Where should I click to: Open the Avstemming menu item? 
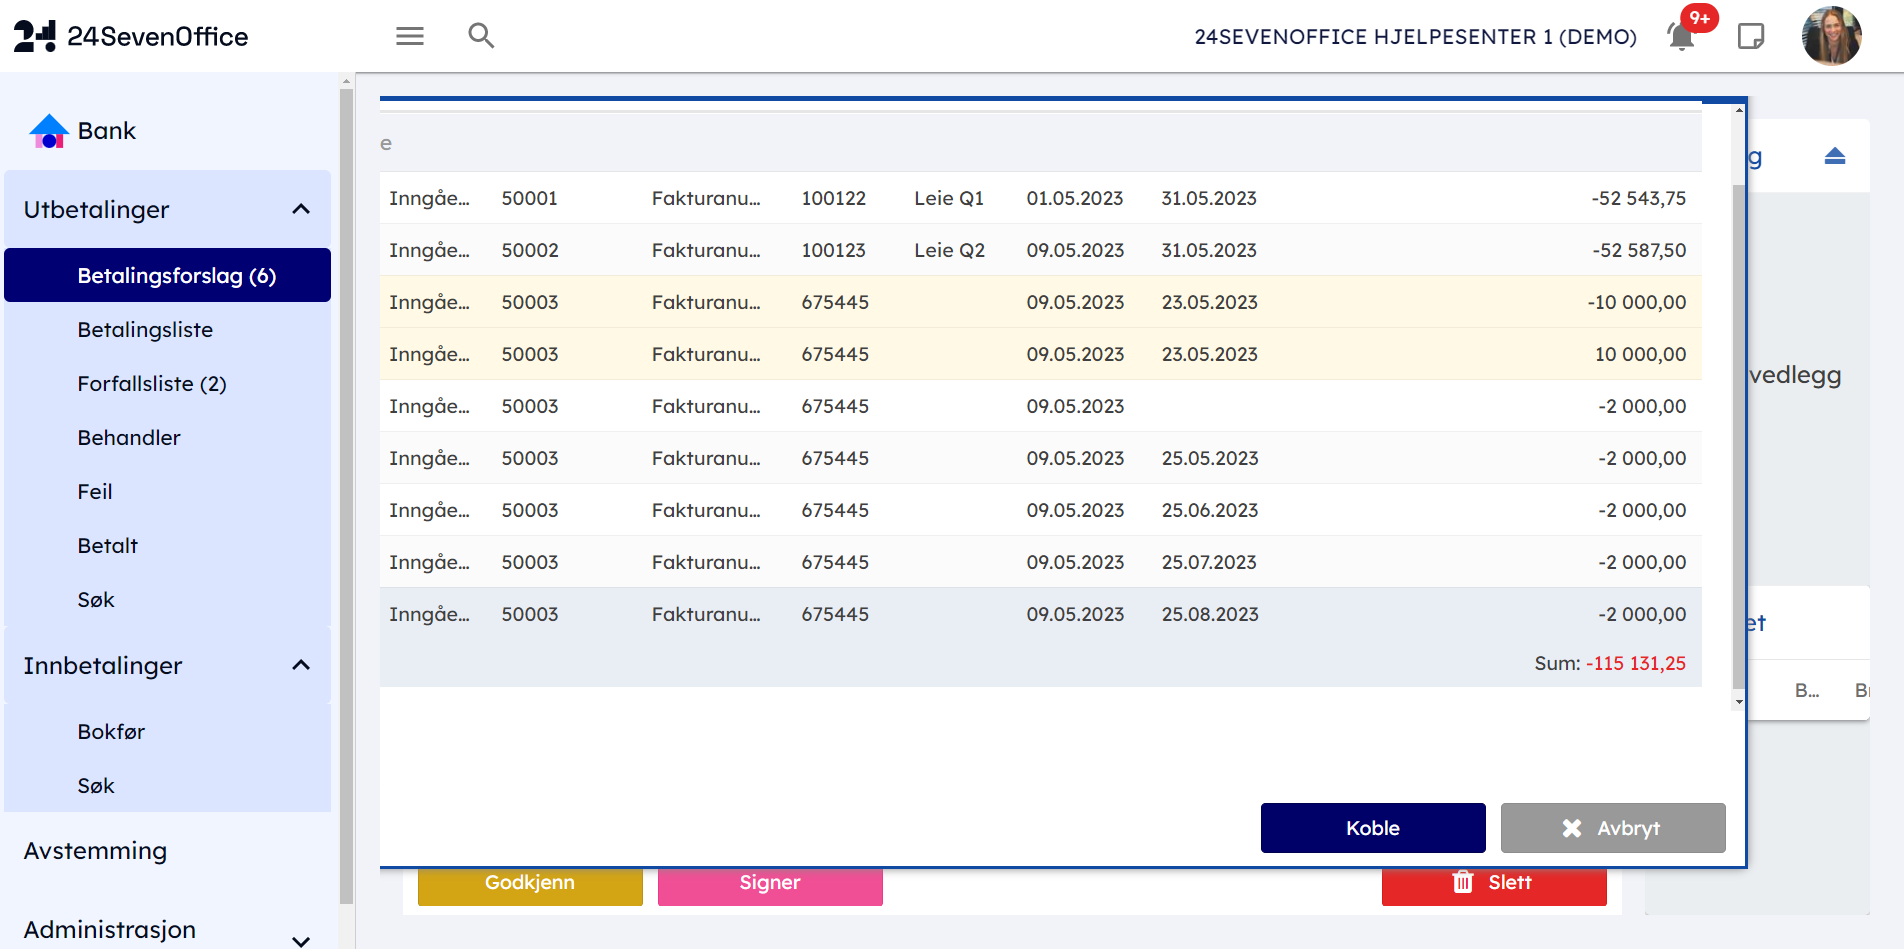coord(96,851)
